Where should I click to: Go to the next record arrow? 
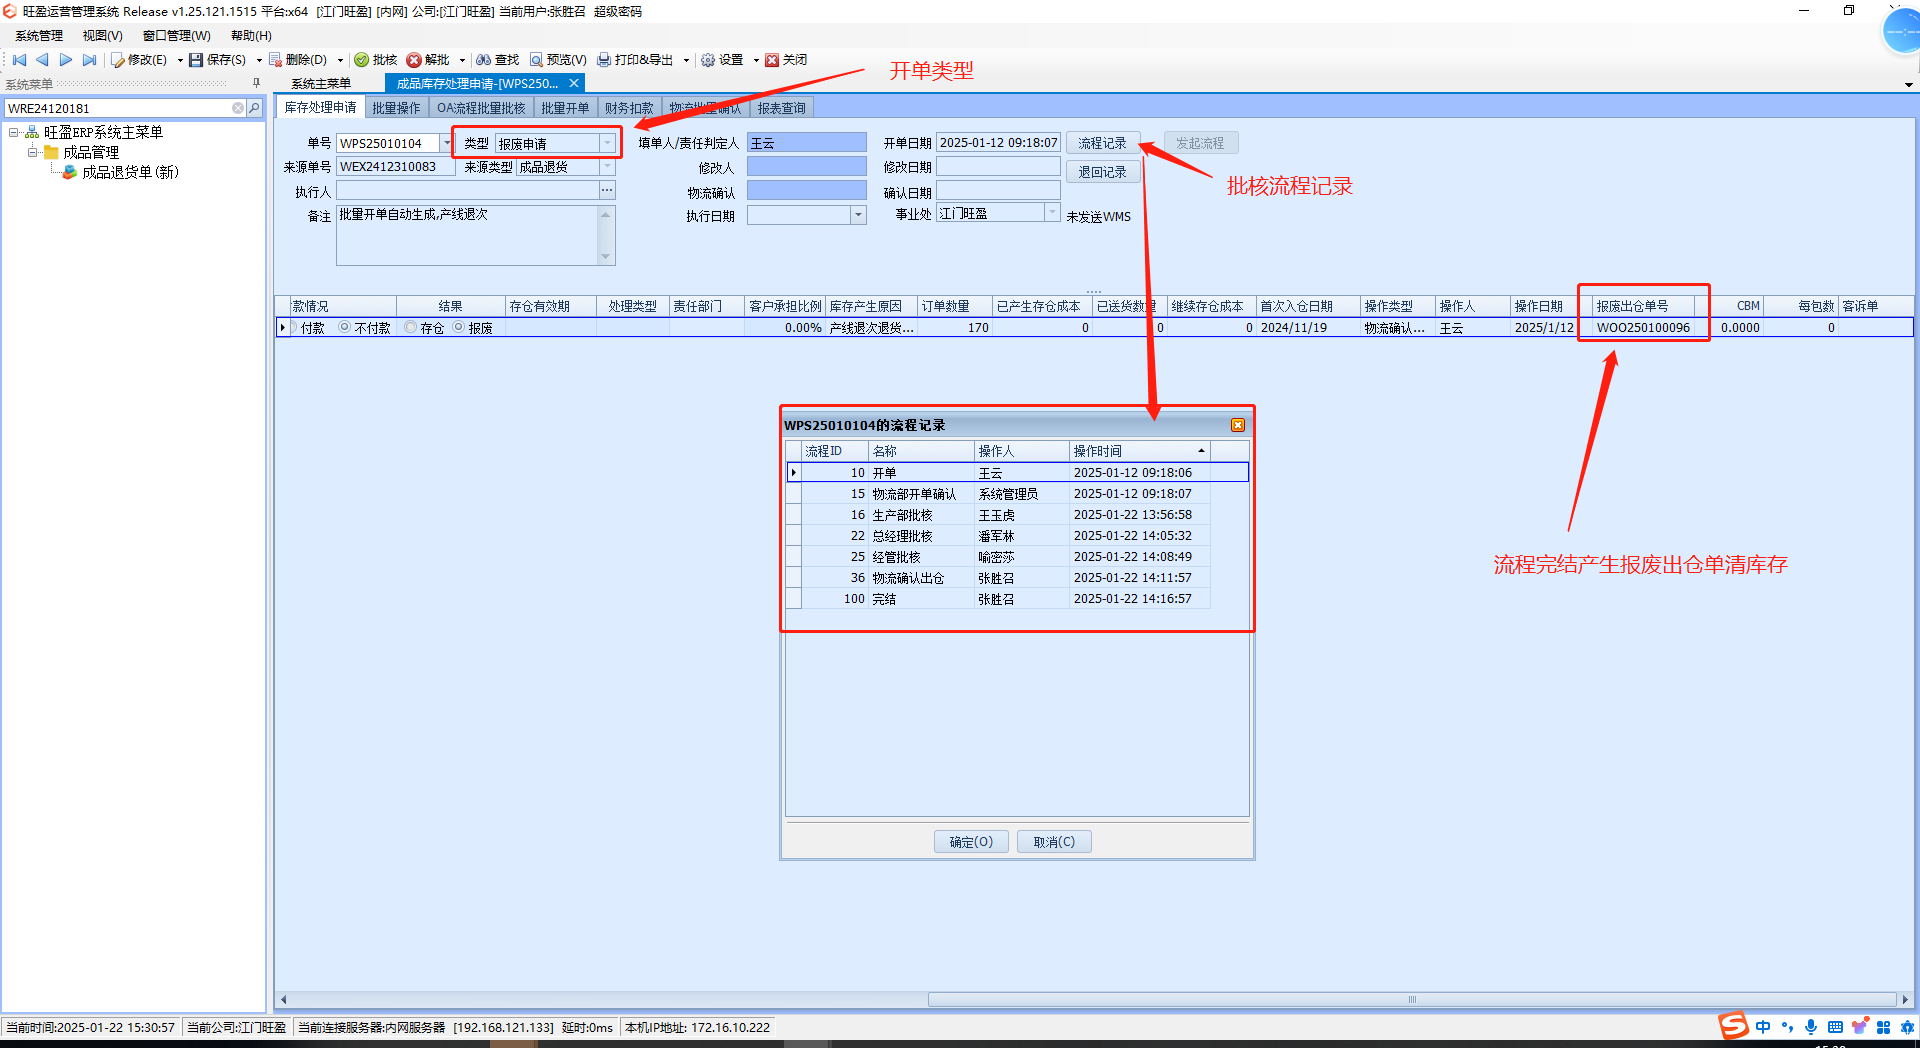click(66, 60)
